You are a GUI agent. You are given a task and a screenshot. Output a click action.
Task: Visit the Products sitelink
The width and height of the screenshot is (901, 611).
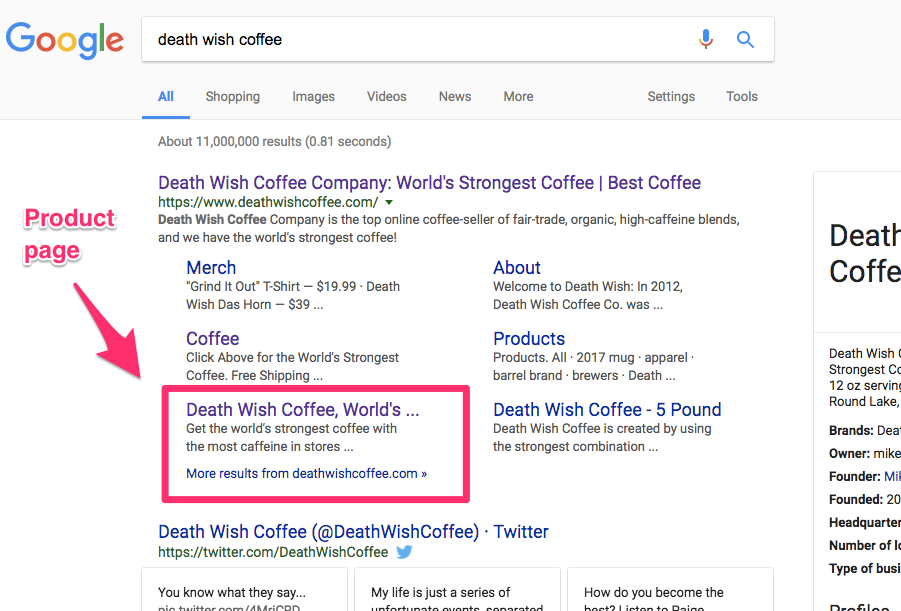point(528,338)
